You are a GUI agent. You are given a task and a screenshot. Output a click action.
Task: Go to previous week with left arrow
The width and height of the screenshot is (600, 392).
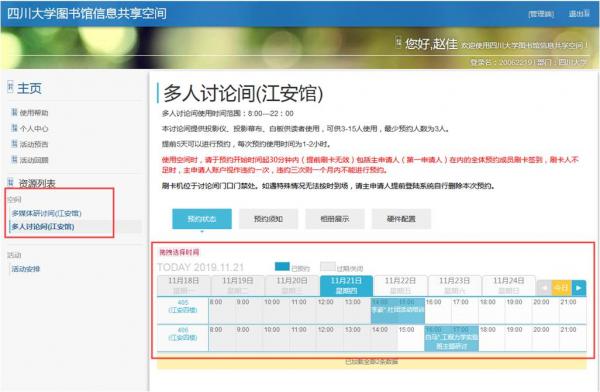click(544, 287)
